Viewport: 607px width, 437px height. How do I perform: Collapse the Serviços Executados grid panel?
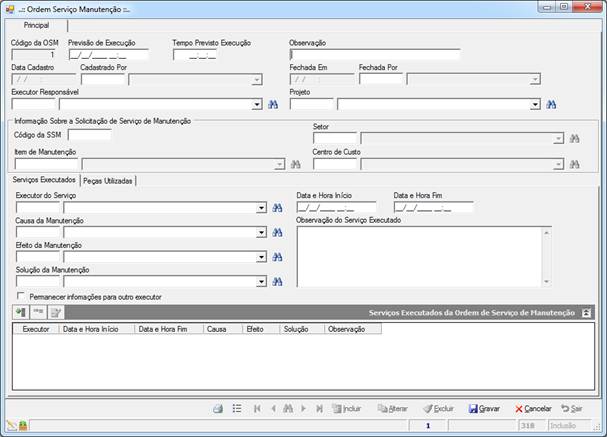(x=586, y=313)
